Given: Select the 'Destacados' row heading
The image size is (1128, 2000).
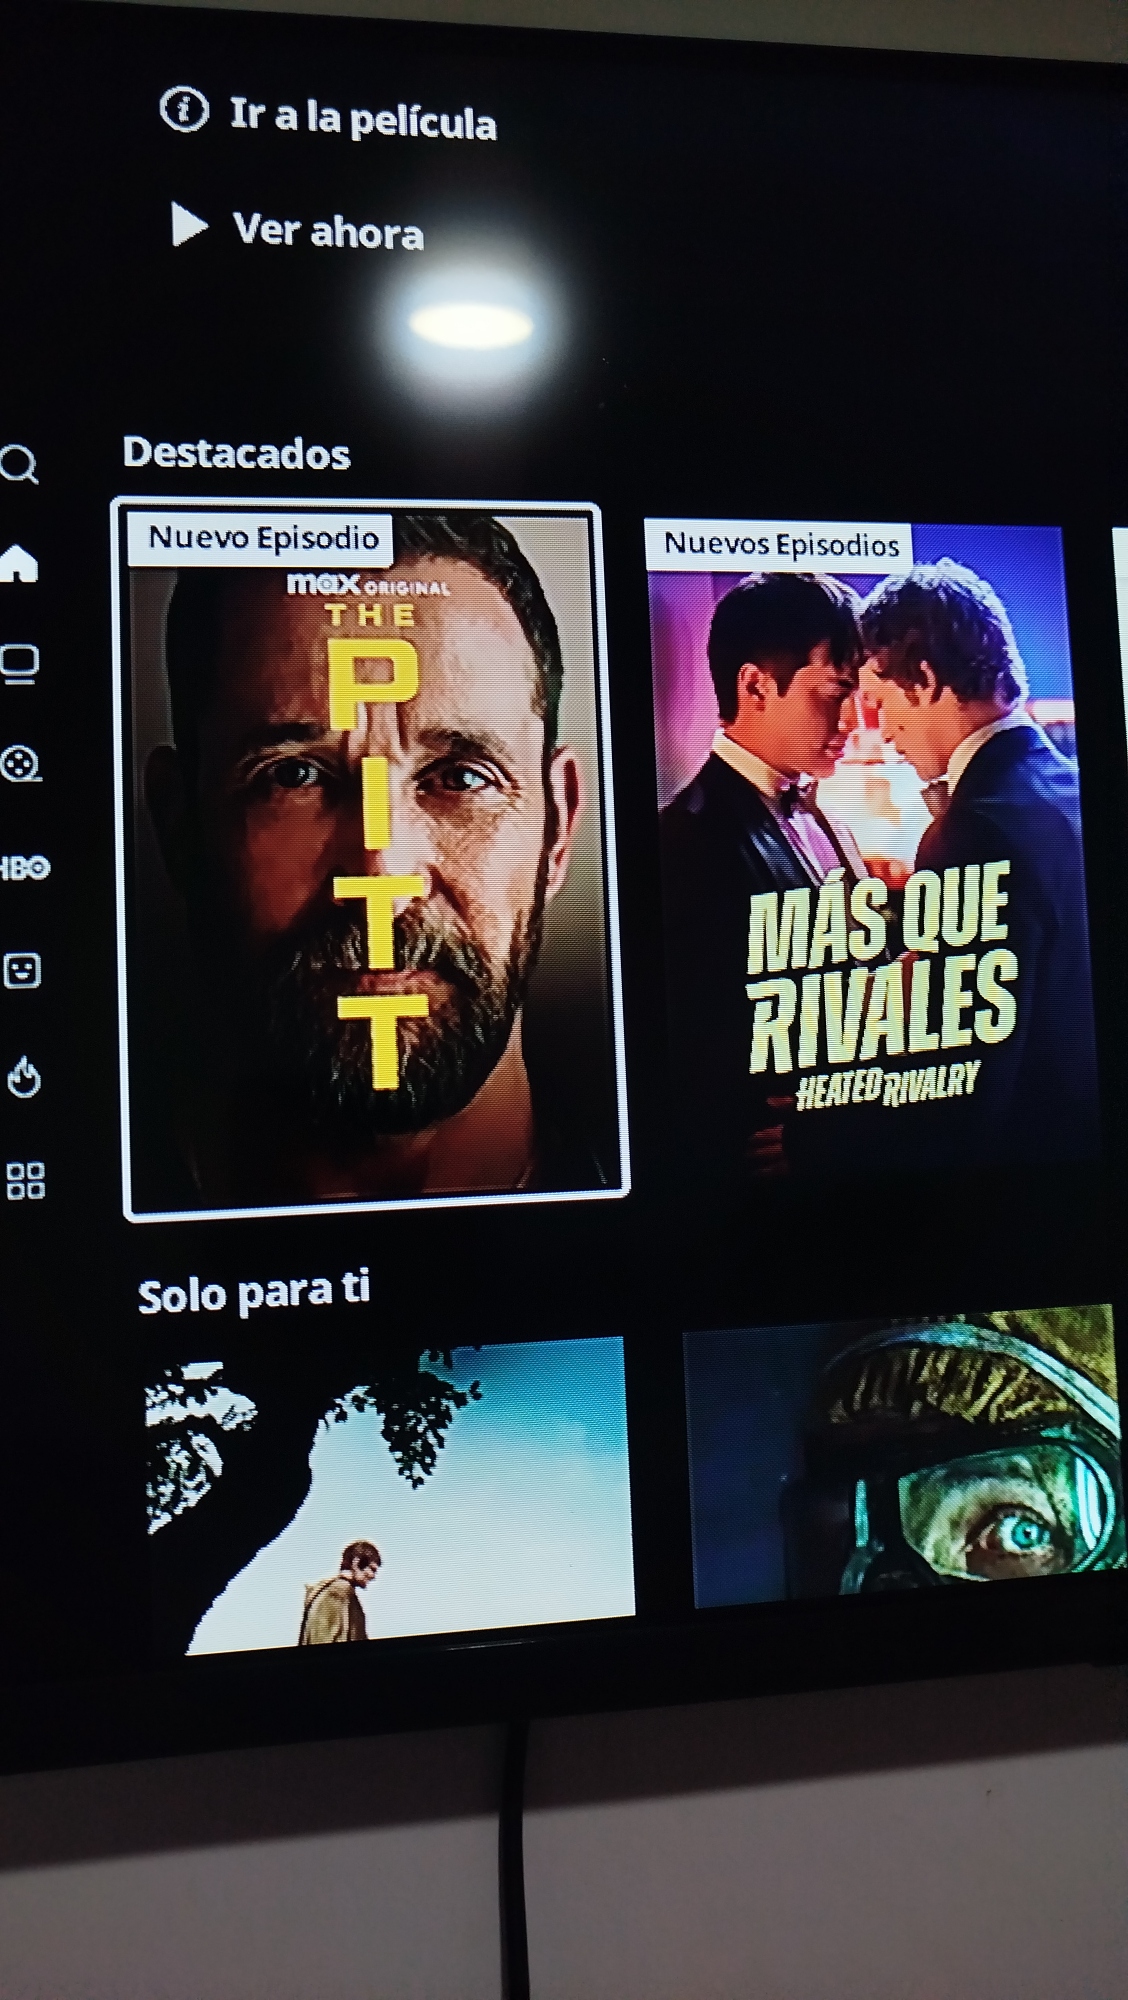Looking at the screenshot, I should coord(236,454).
